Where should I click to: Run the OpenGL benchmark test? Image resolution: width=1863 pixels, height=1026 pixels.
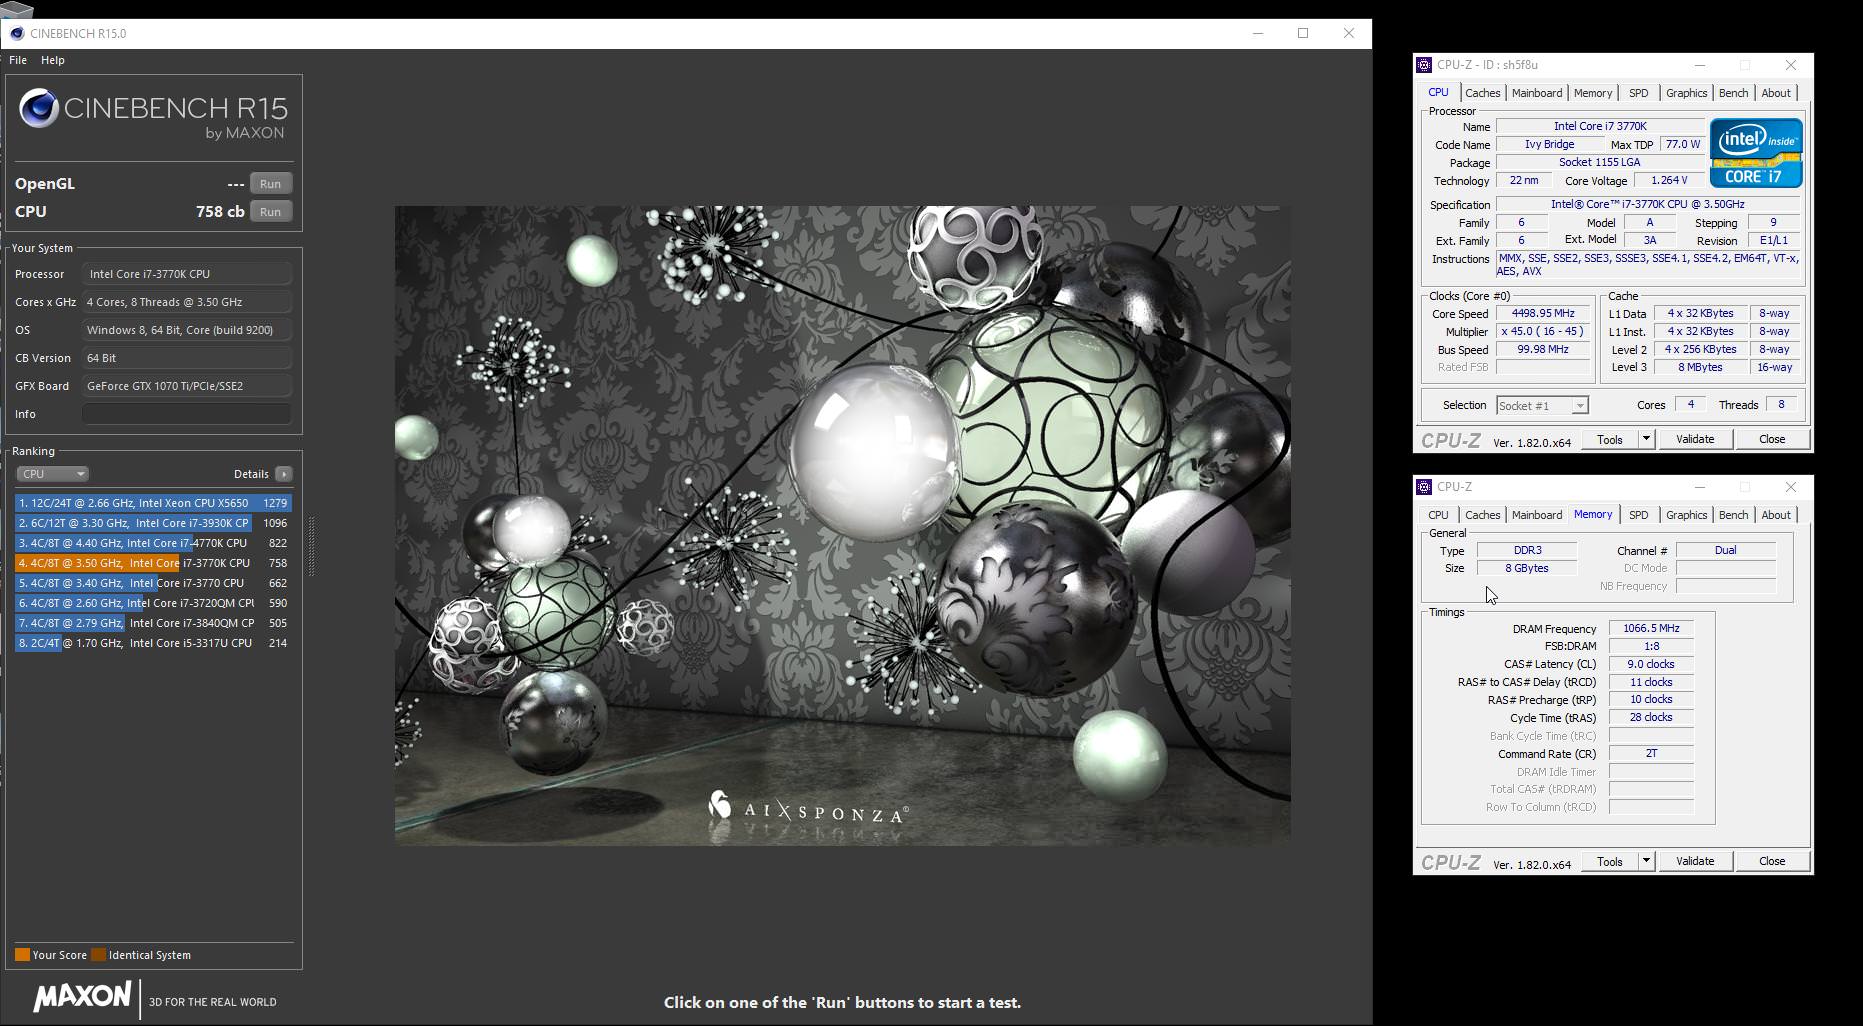point(270,184)
